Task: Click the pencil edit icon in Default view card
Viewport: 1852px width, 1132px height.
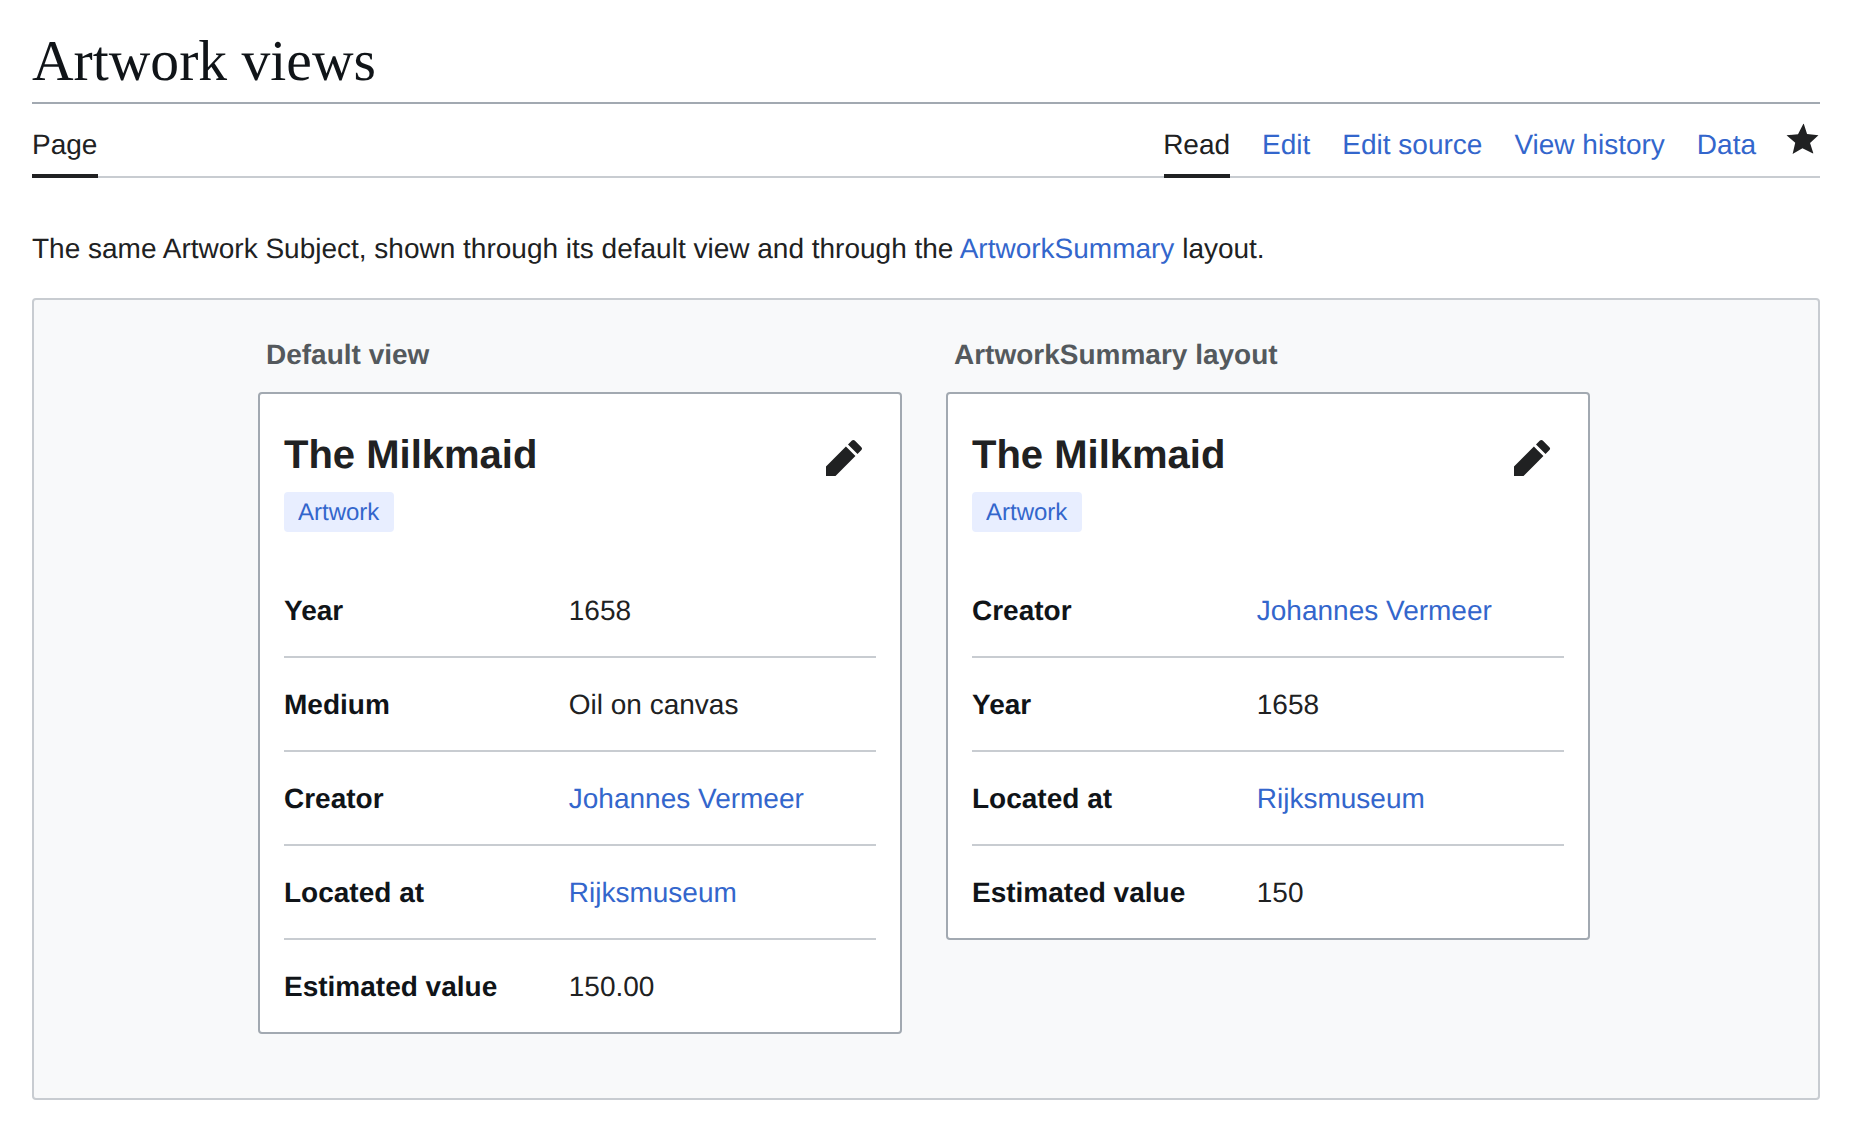Action: tap(843, 458)
